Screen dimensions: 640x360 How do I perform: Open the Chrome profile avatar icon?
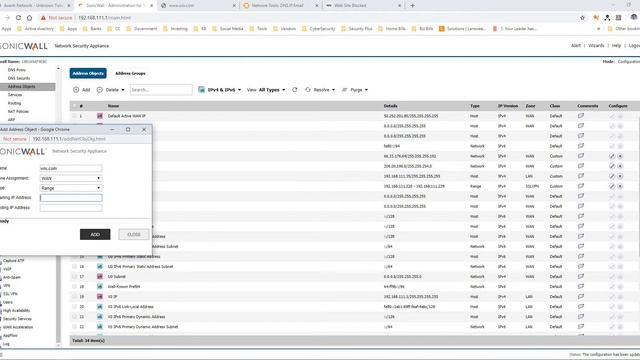633,18
